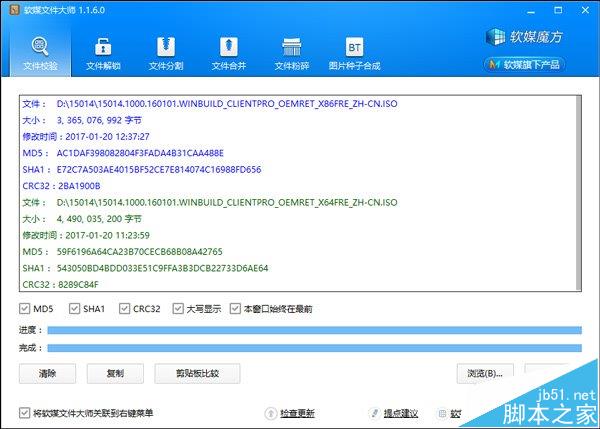Click the X86FRE ISO file path line

tap(210, 104)
